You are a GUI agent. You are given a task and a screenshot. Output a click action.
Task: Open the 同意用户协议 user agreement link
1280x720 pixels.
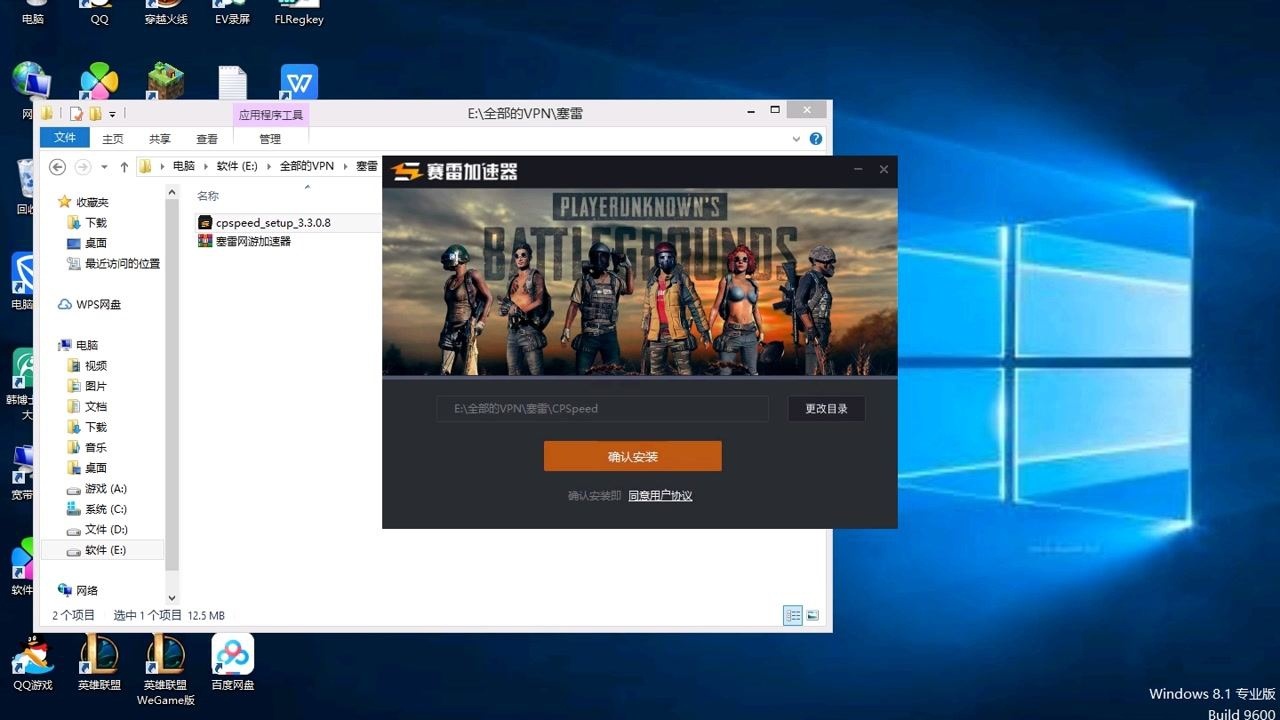[x=660, y=496]
